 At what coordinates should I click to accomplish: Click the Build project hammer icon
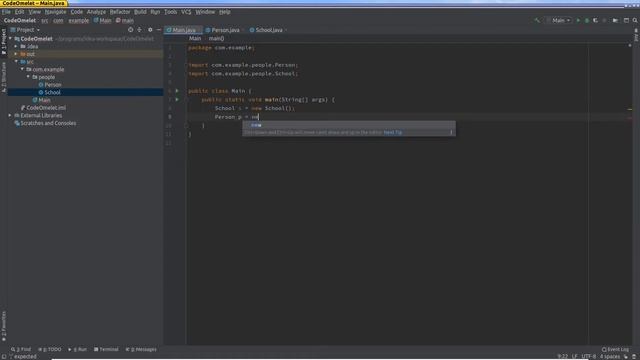coord(537,20)
